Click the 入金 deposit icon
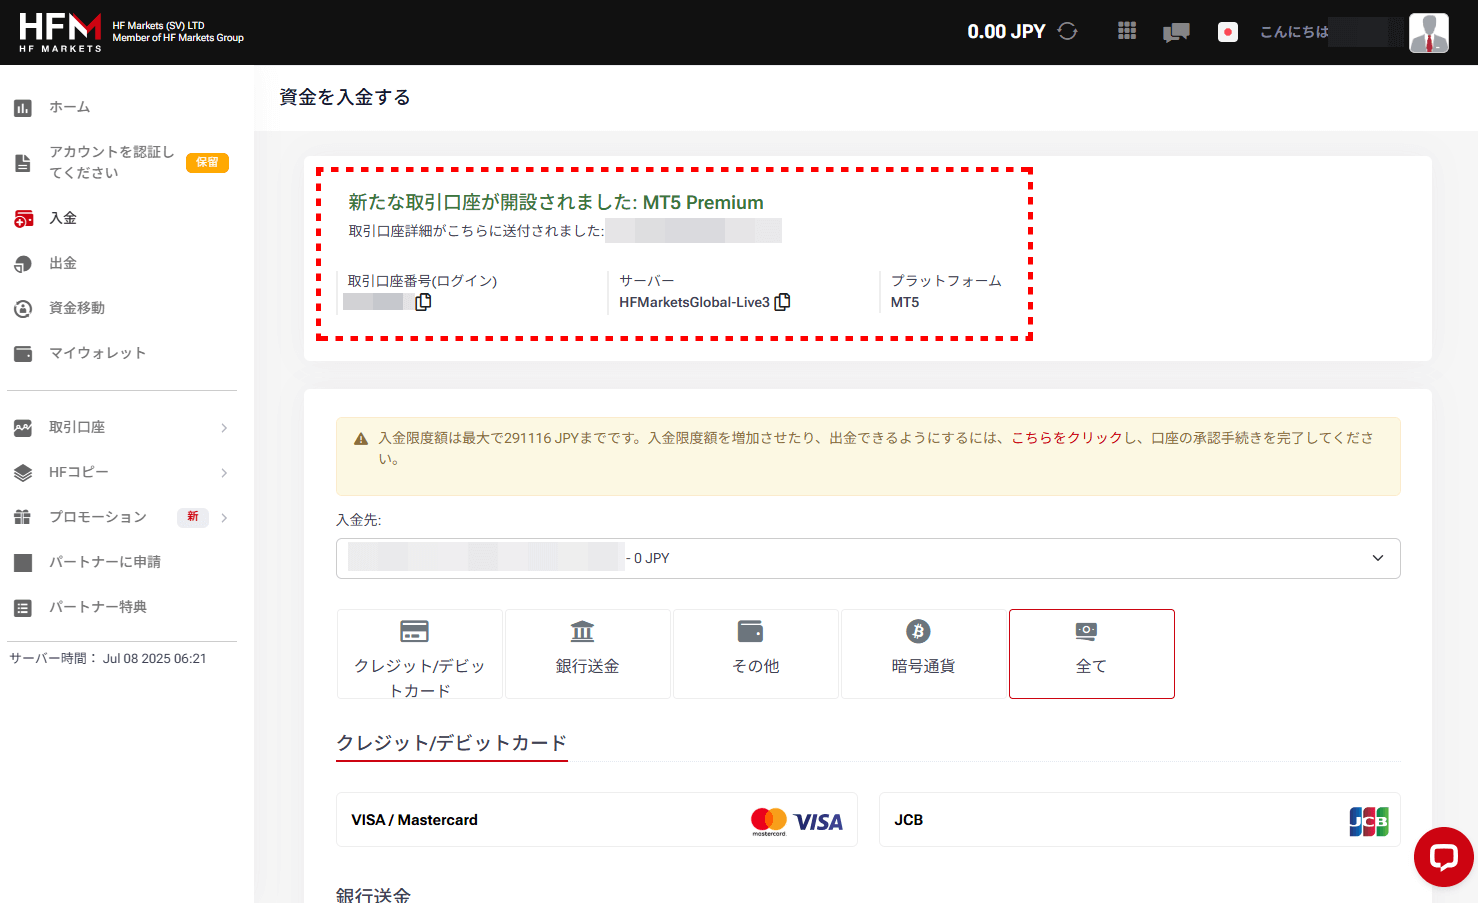1478x903 pixels. (23, 218)
